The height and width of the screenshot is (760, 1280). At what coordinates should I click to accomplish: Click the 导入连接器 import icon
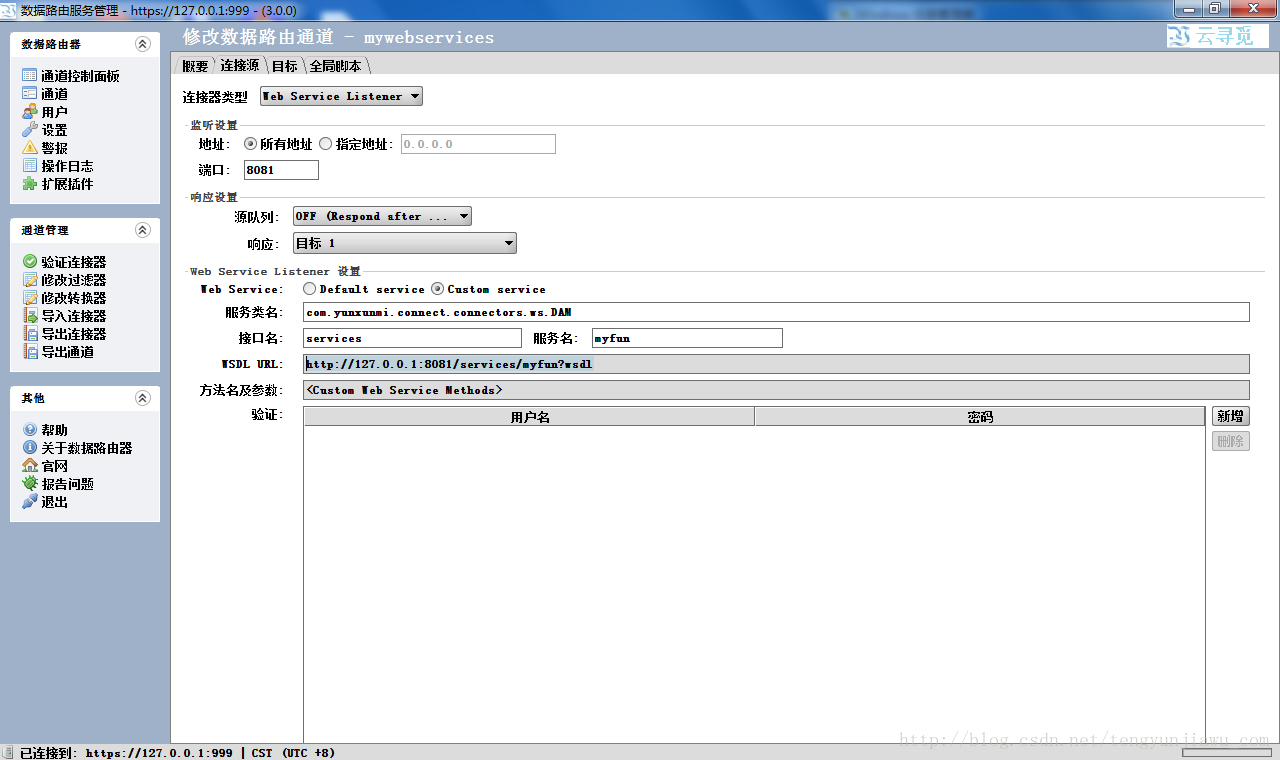[30, 316]
